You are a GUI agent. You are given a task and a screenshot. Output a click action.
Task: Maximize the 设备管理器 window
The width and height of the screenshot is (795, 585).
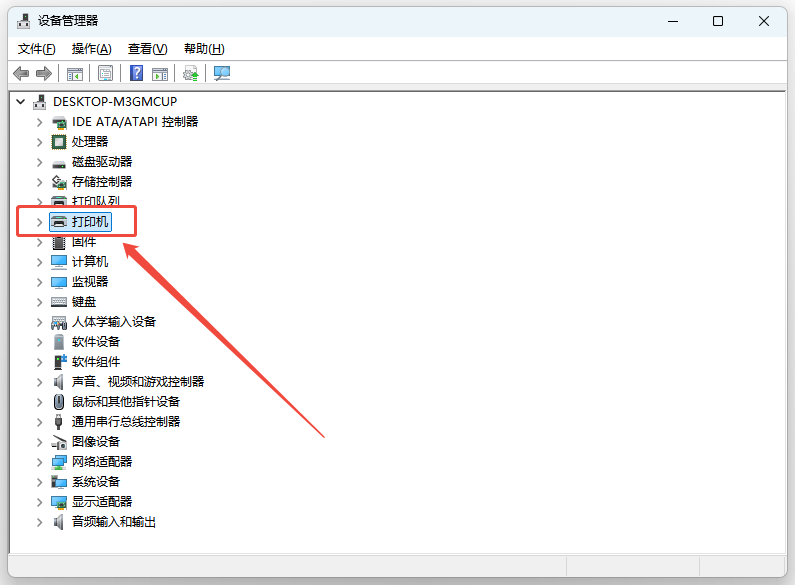point(718,21)
